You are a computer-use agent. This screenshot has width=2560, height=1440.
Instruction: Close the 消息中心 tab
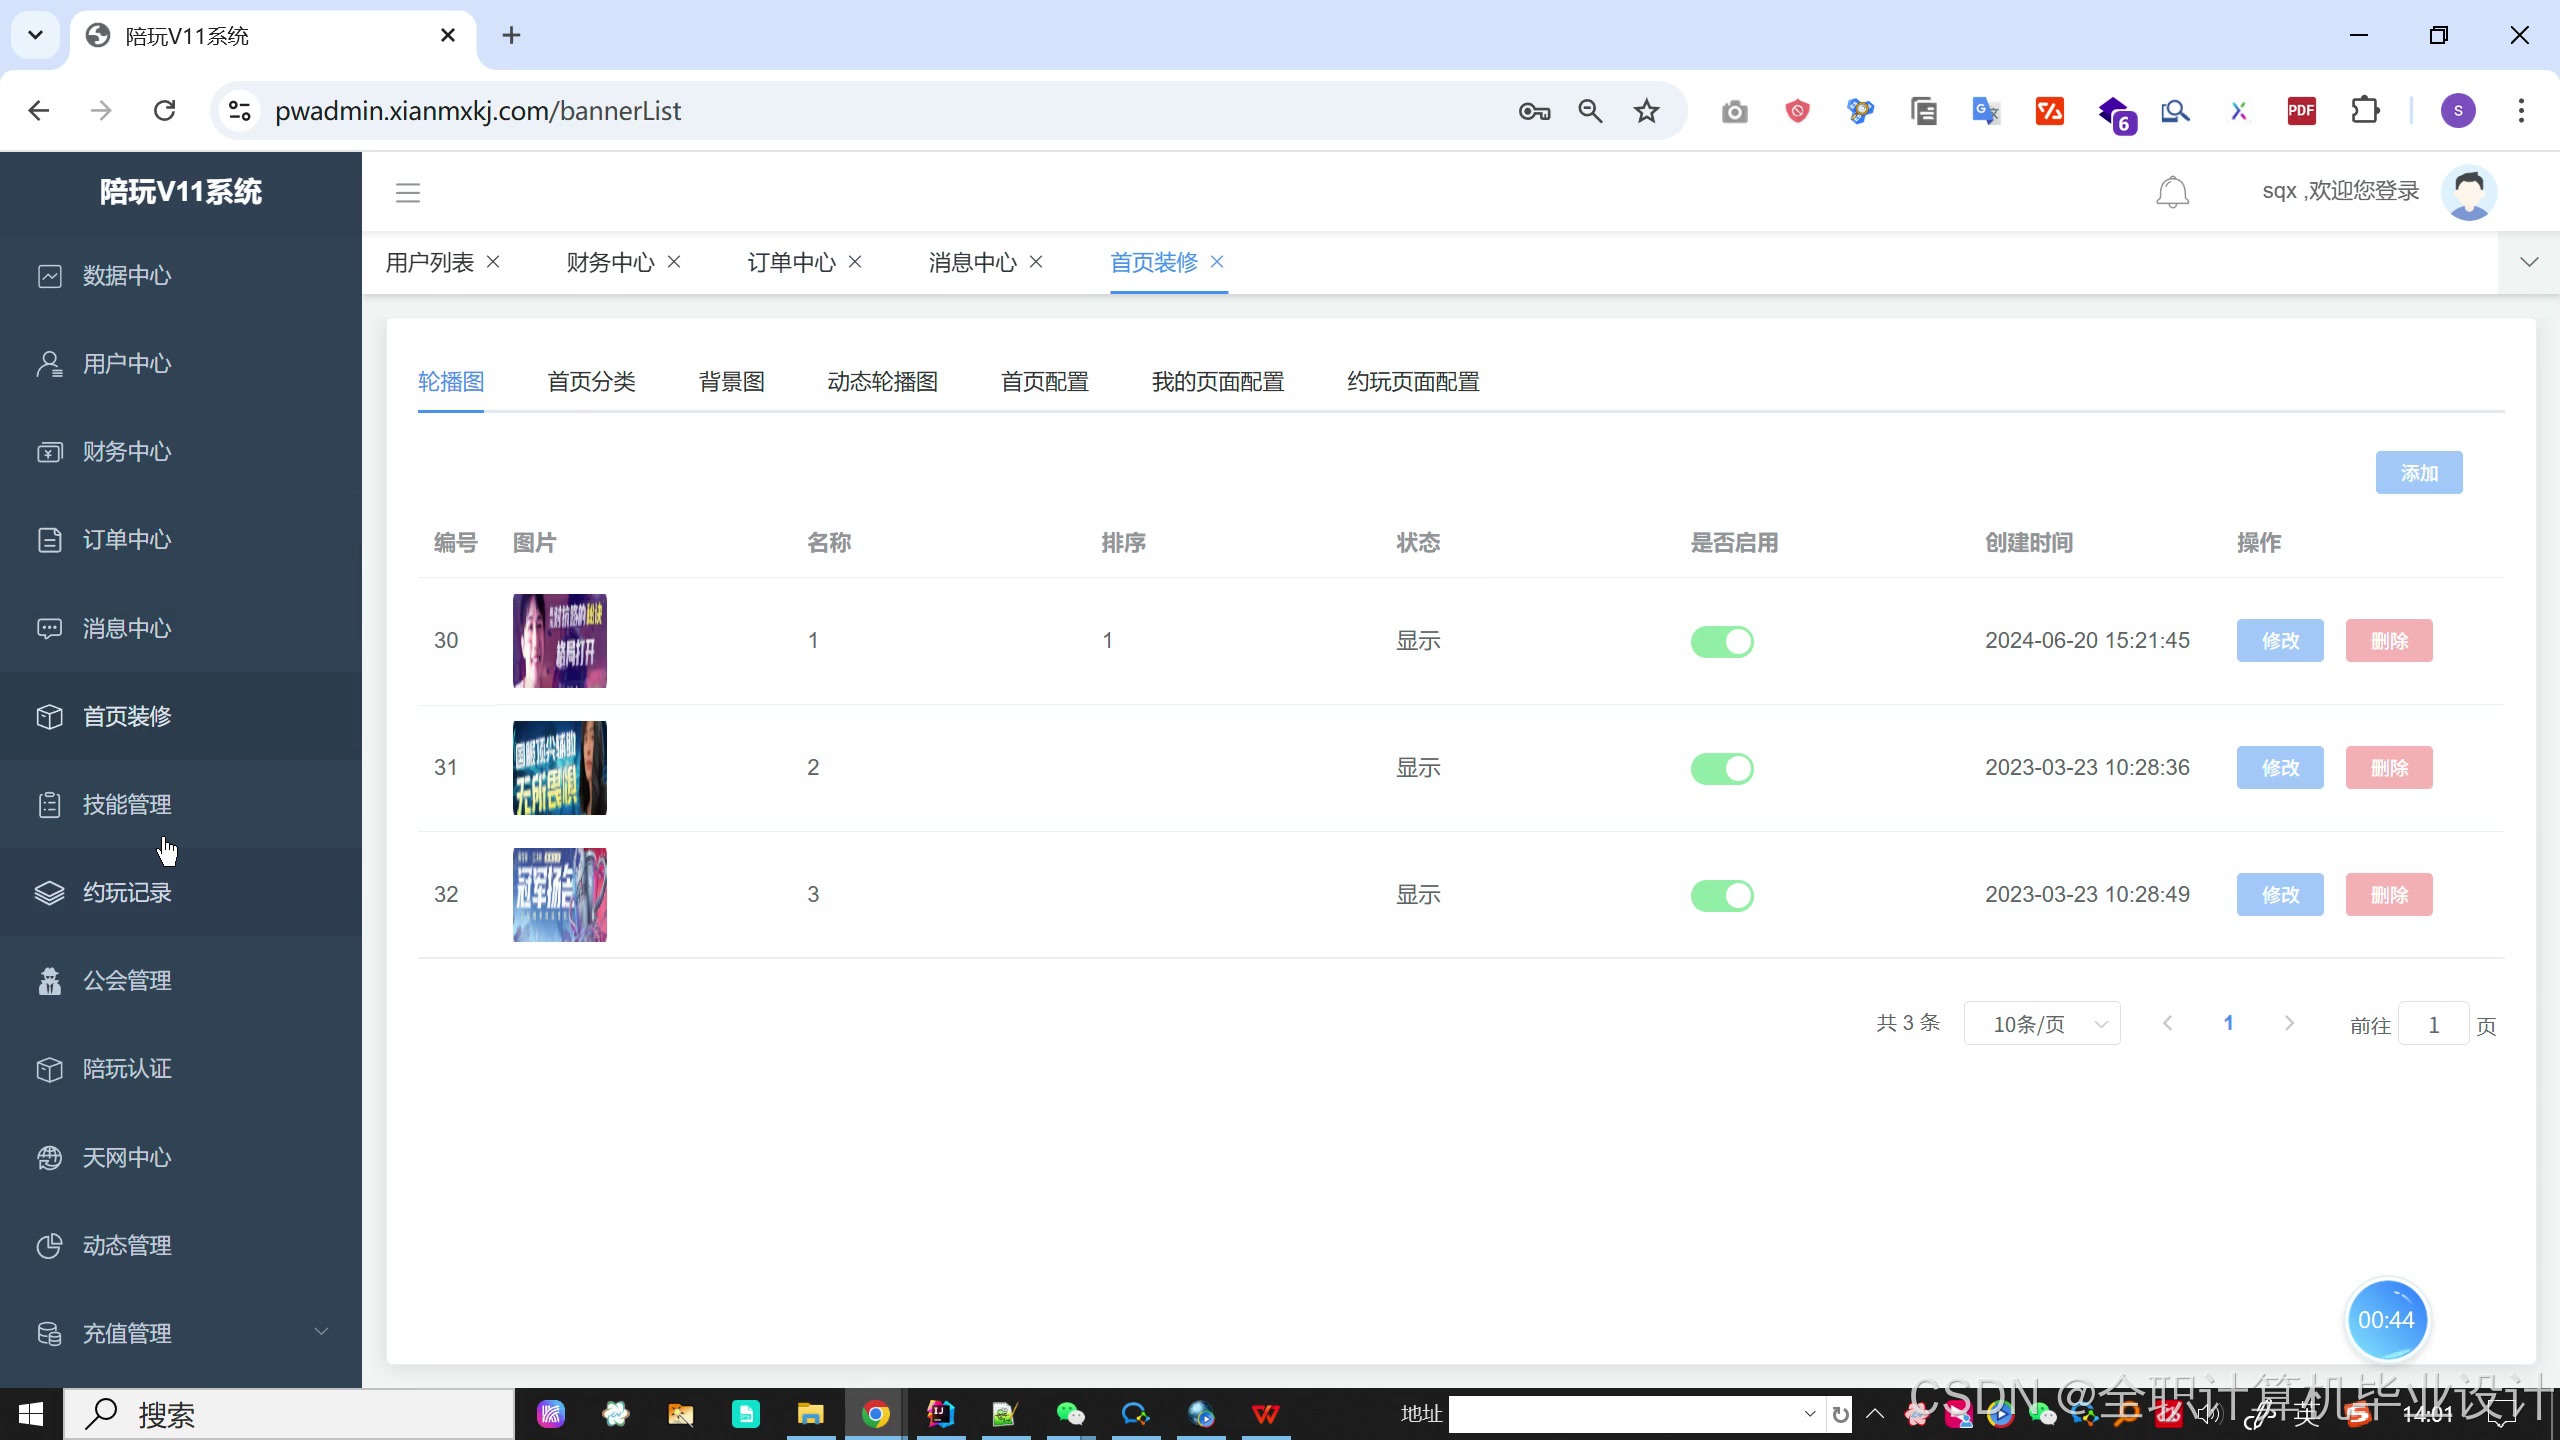coord(1036,262)
